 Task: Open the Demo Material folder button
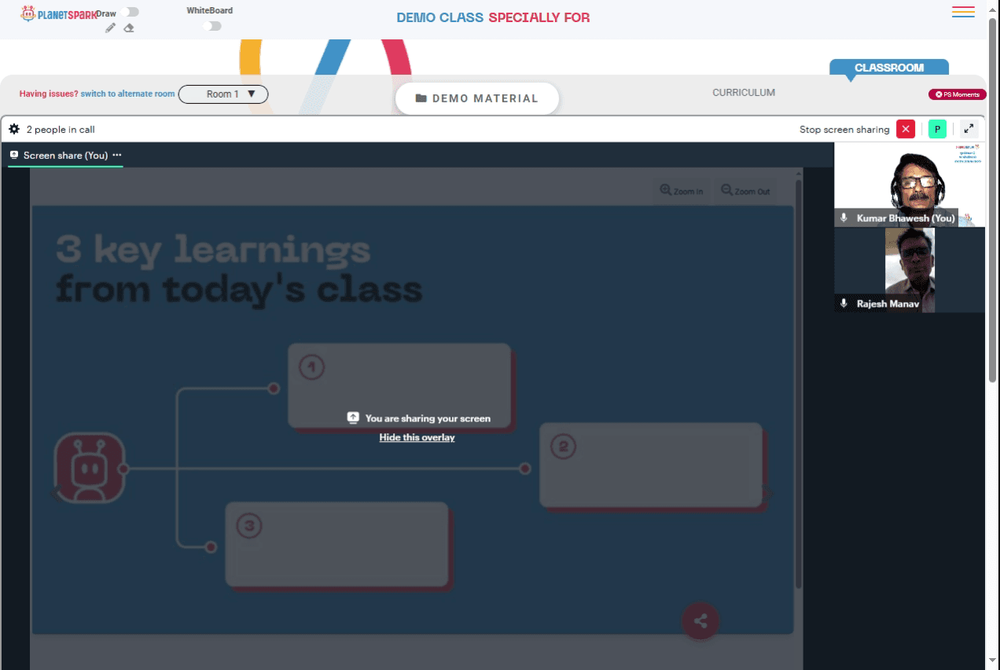pos(477,98)
